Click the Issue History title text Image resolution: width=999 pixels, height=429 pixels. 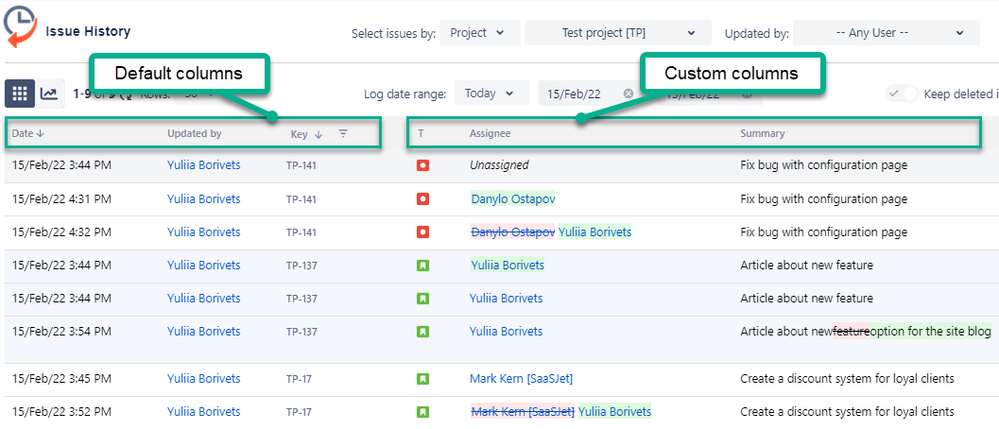click(88, 31)
